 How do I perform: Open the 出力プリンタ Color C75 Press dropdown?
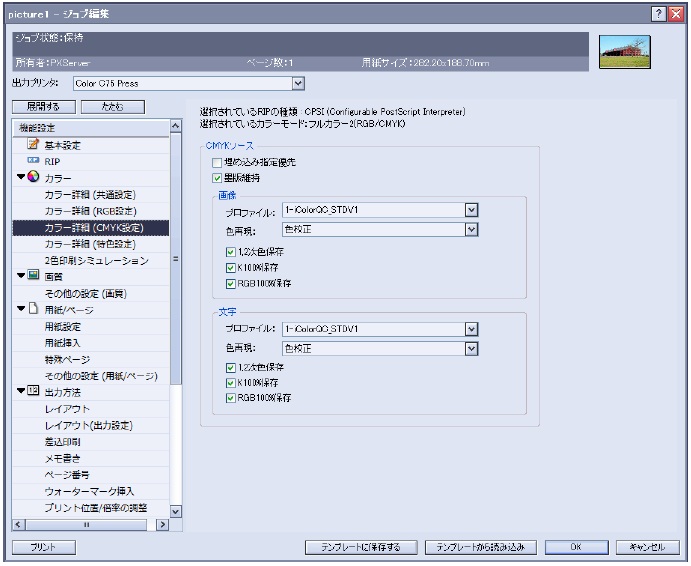click(x=297, y=83)
